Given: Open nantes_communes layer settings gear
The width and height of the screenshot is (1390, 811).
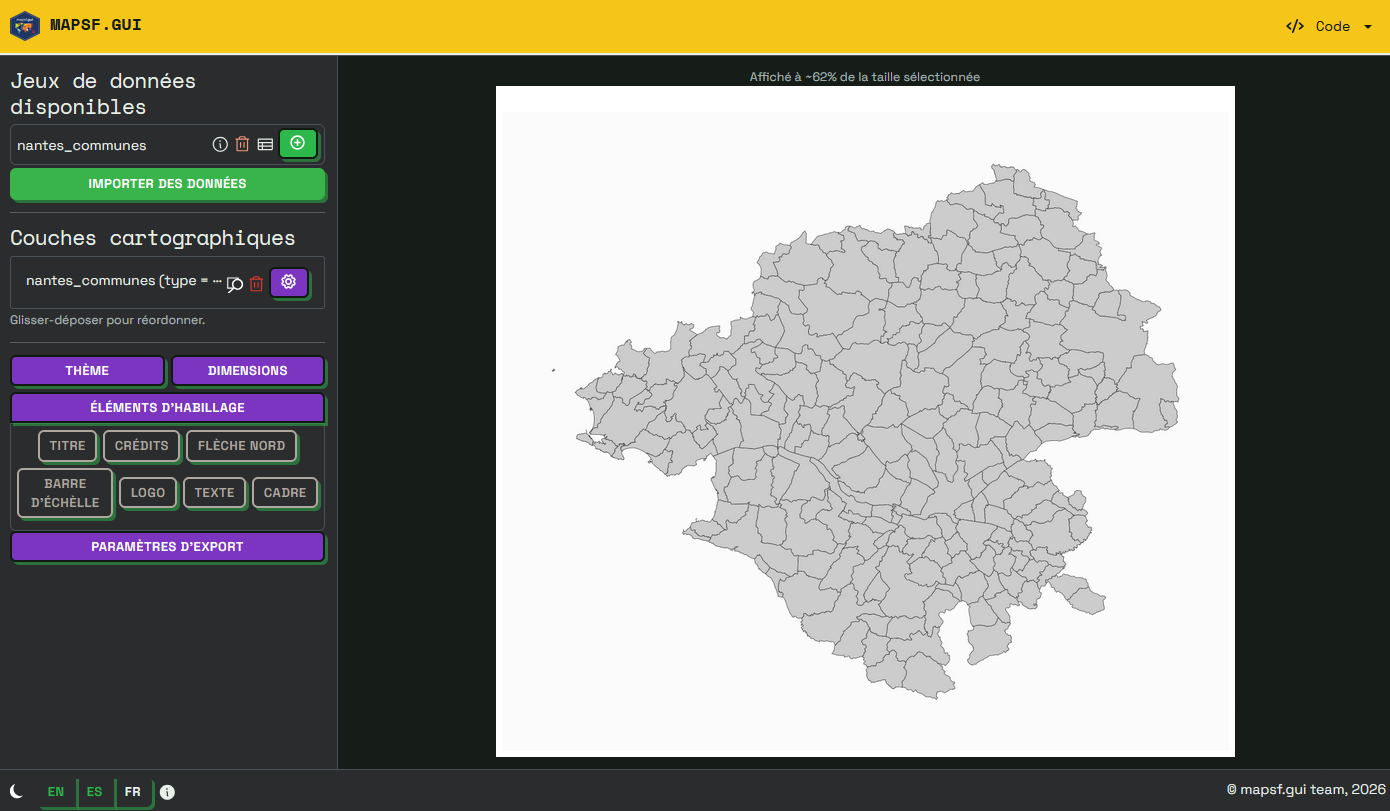Looking at the screenshot, I should pos(289,282).
